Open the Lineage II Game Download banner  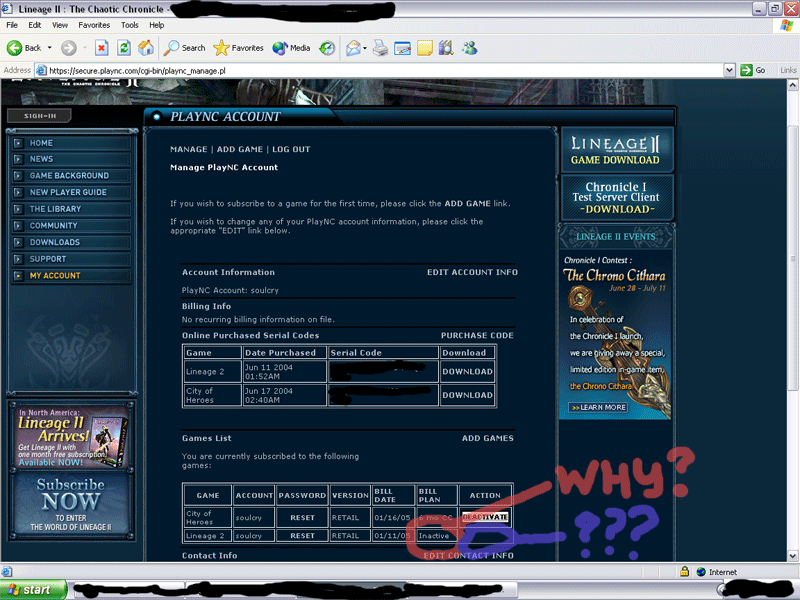(617, 151)
